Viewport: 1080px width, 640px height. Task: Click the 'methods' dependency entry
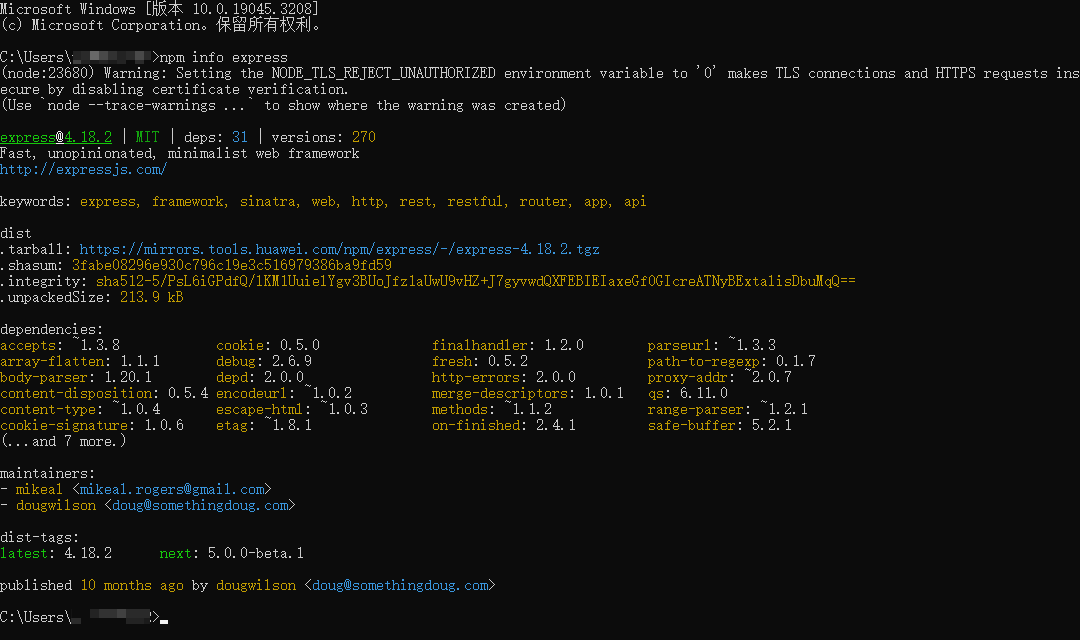click(x=492, y=409)
